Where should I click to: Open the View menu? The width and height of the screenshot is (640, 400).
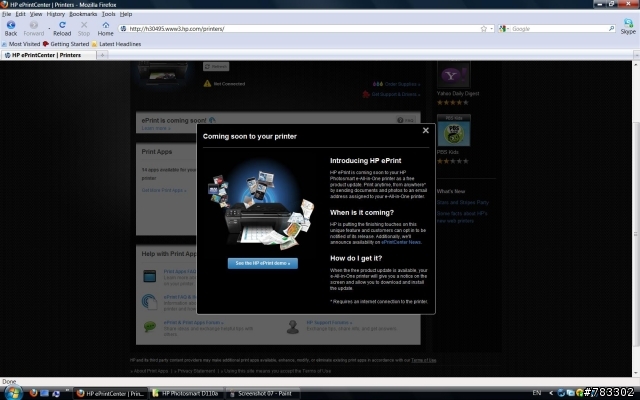36,14
